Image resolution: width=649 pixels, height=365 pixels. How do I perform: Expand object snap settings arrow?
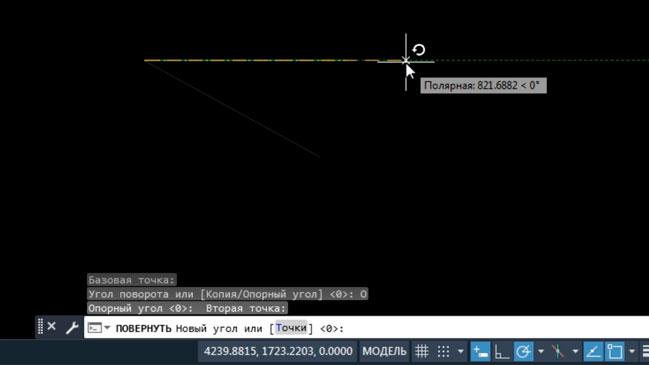(x=632, y=351)
